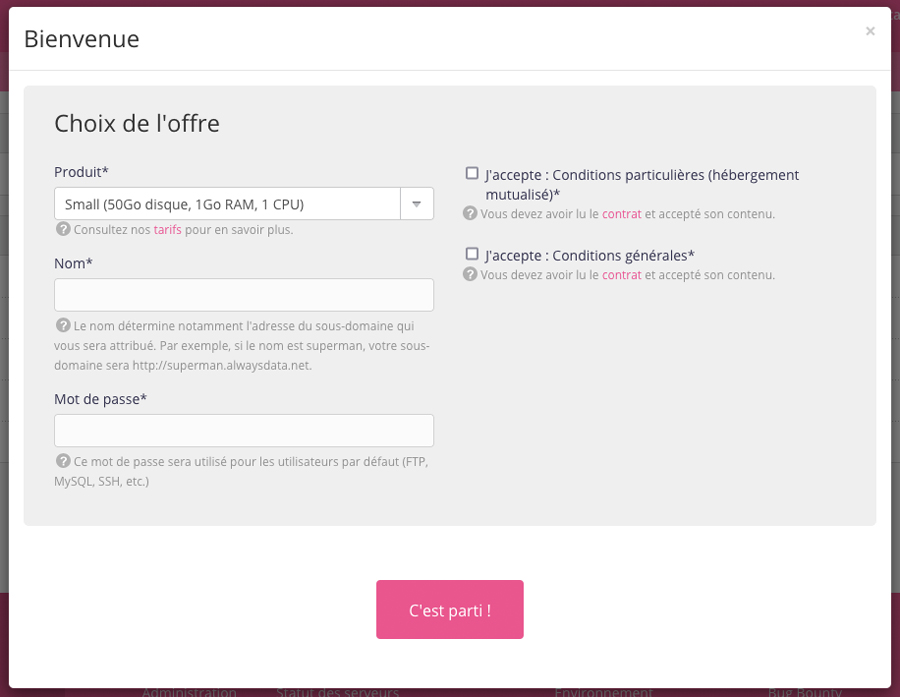Open tarifs link

[168, 230]
